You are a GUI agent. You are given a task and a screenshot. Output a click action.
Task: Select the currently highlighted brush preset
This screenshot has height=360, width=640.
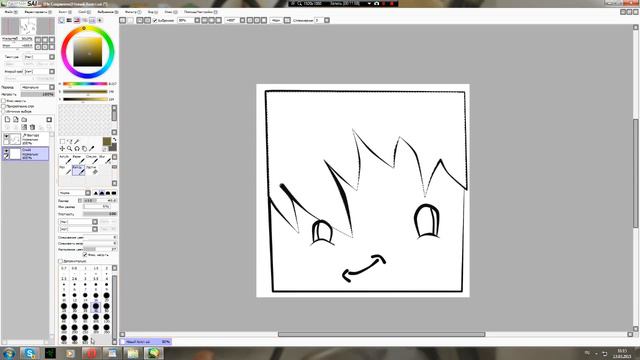coord(78,170)
